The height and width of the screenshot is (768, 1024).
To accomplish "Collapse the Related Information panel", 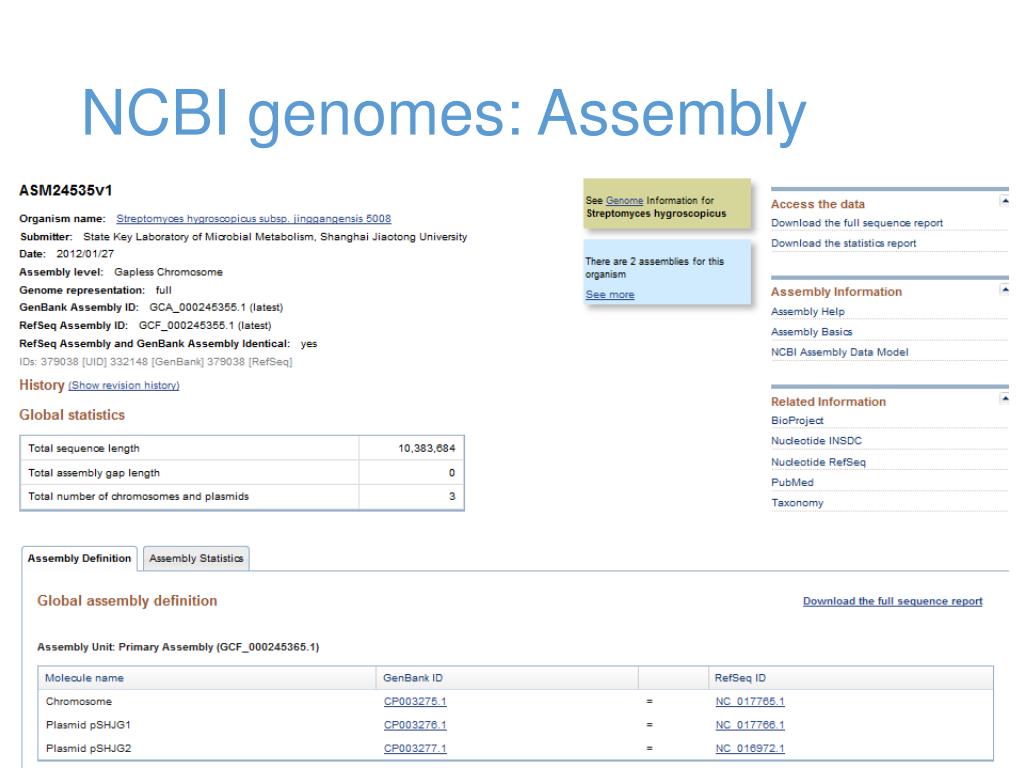I will click(1004, 398).
